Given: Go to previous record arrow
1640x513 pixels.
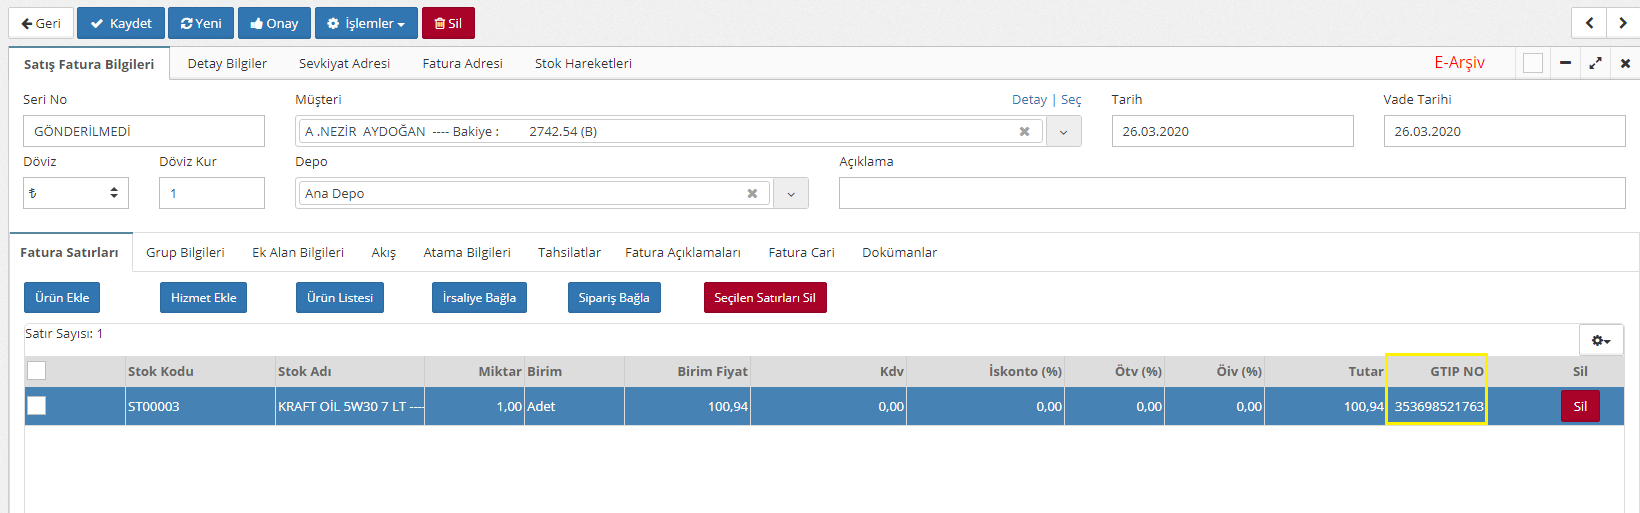Looking at the screenshot, I should click(x=1589, y=23).
